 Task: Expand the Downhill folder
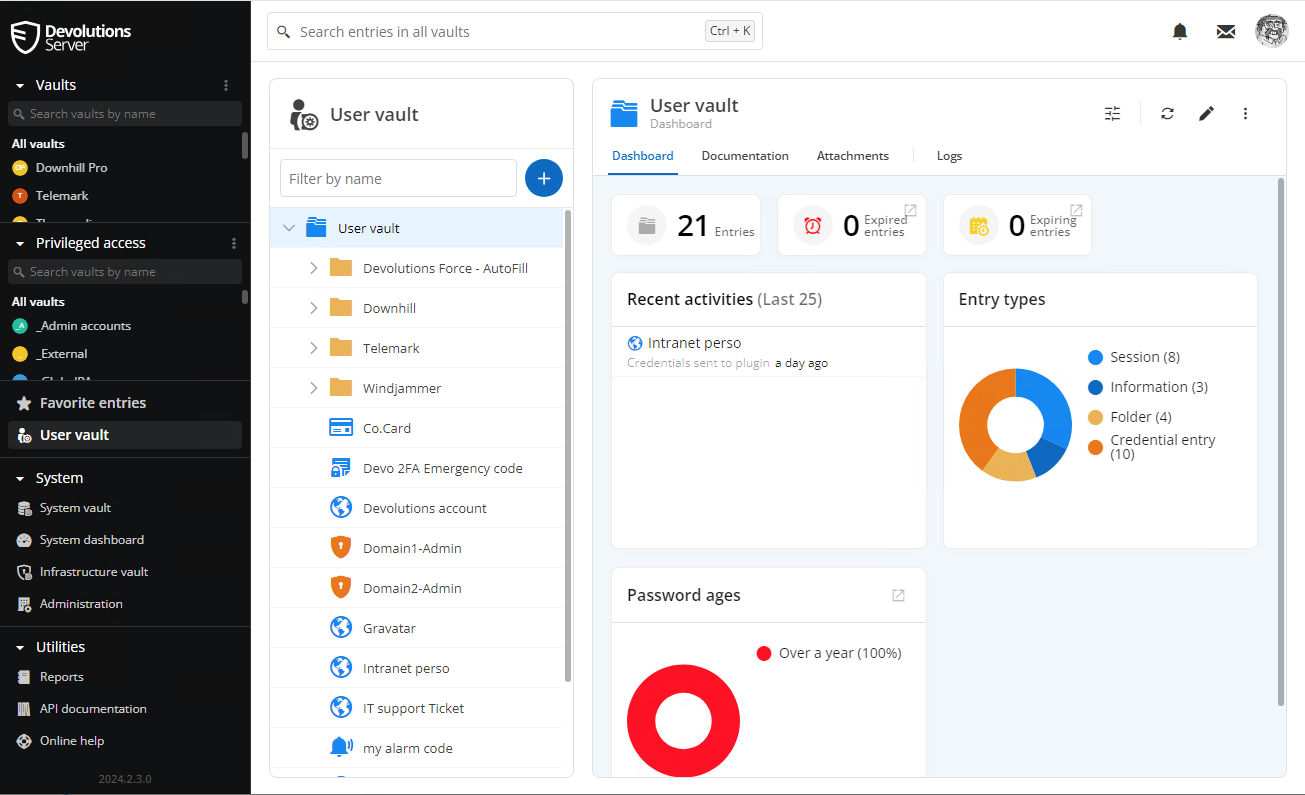tap(313, 308)
